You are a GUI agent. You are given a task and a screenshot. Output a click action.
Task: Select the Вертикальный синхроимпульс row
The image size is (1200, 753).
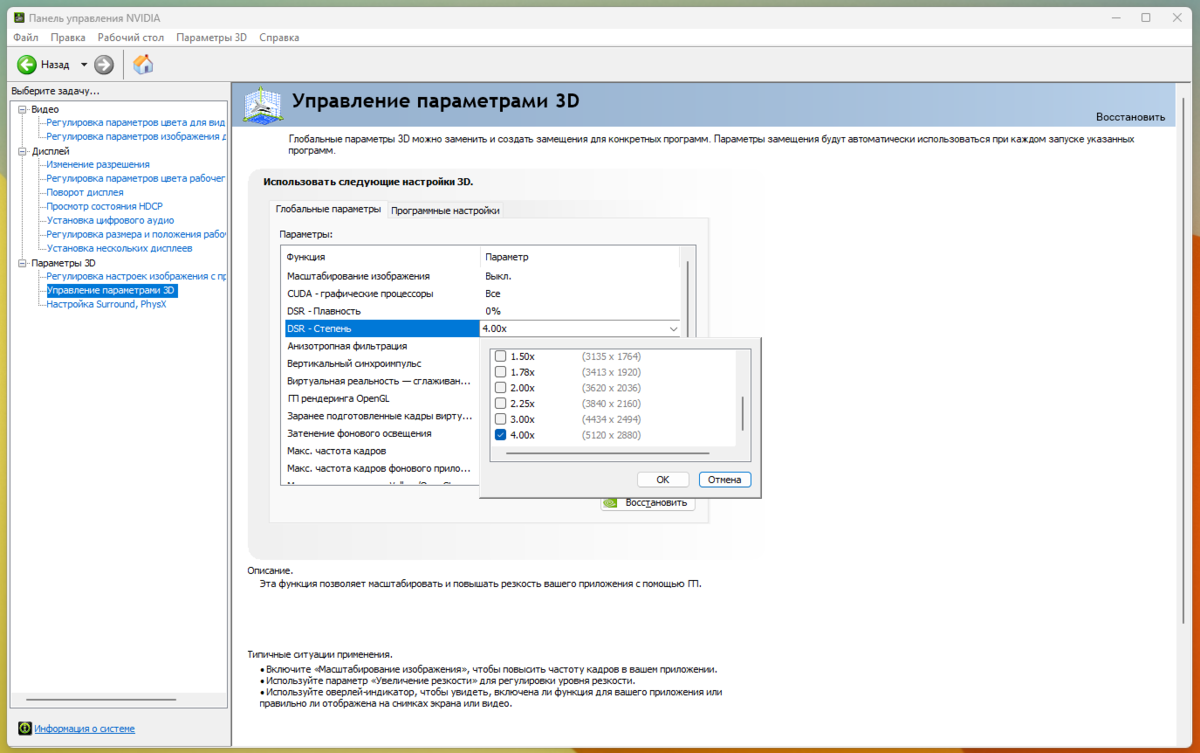coord(380,363)
